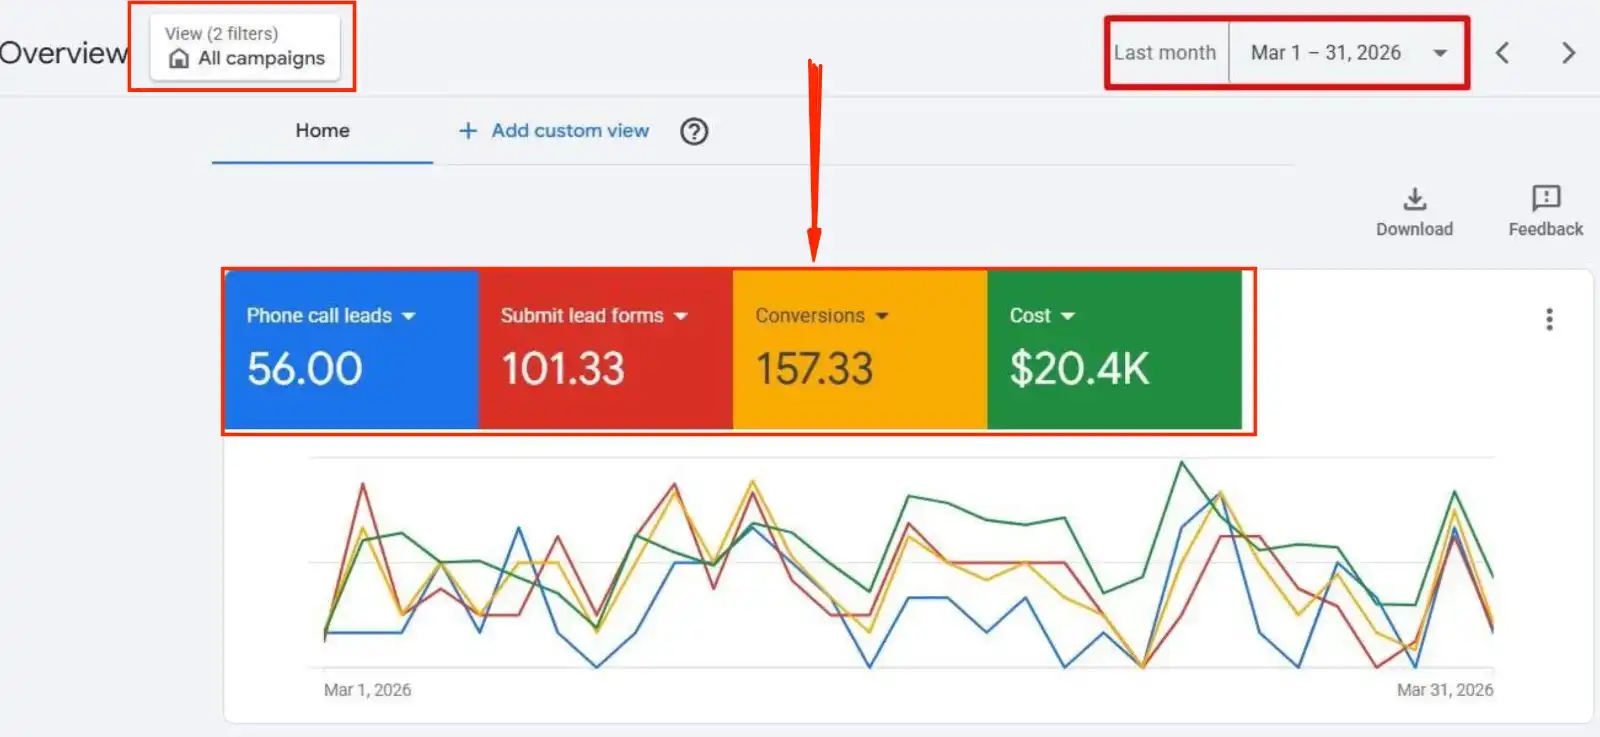
Task: Open the All campaigns view filter
Action: pyautogui.click(x=245, y=46)
